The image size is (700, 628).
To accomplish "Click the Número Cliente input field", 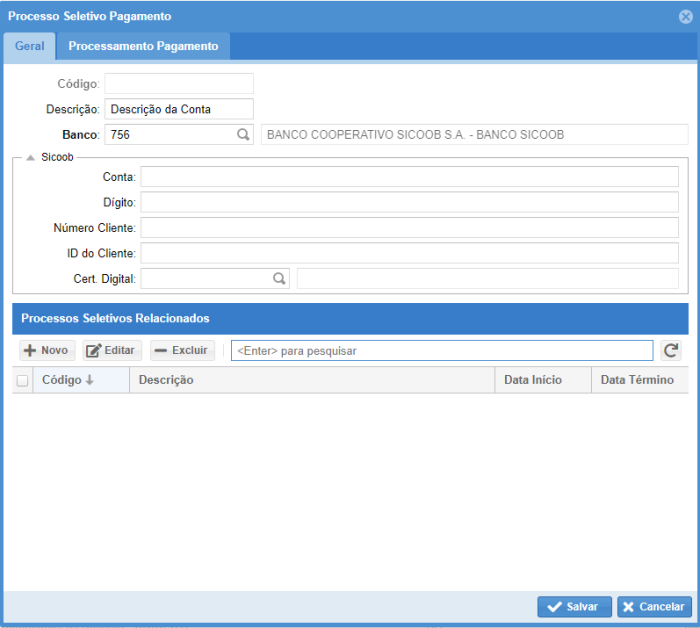I will [409, 228].
